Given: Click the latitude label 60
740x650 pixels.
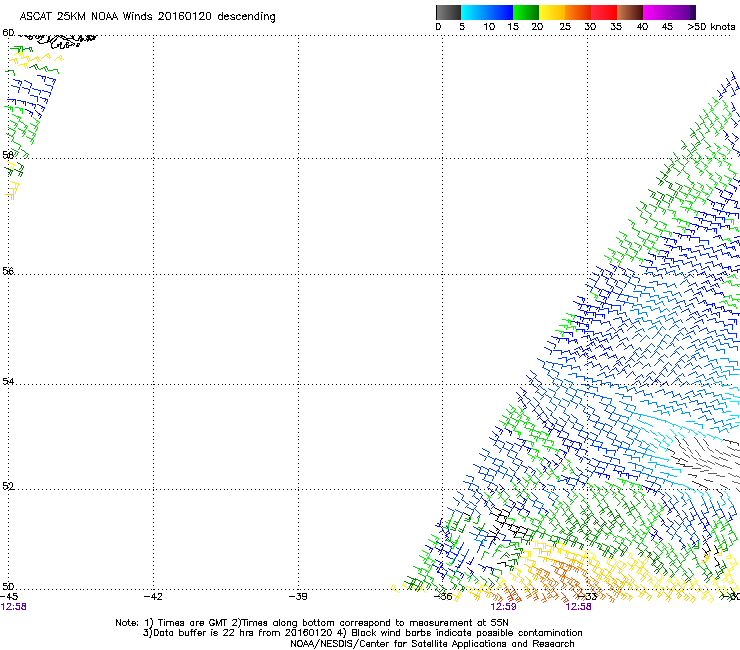Looking at the screenshot, I should pyautogui.click(x=8, y=33).
